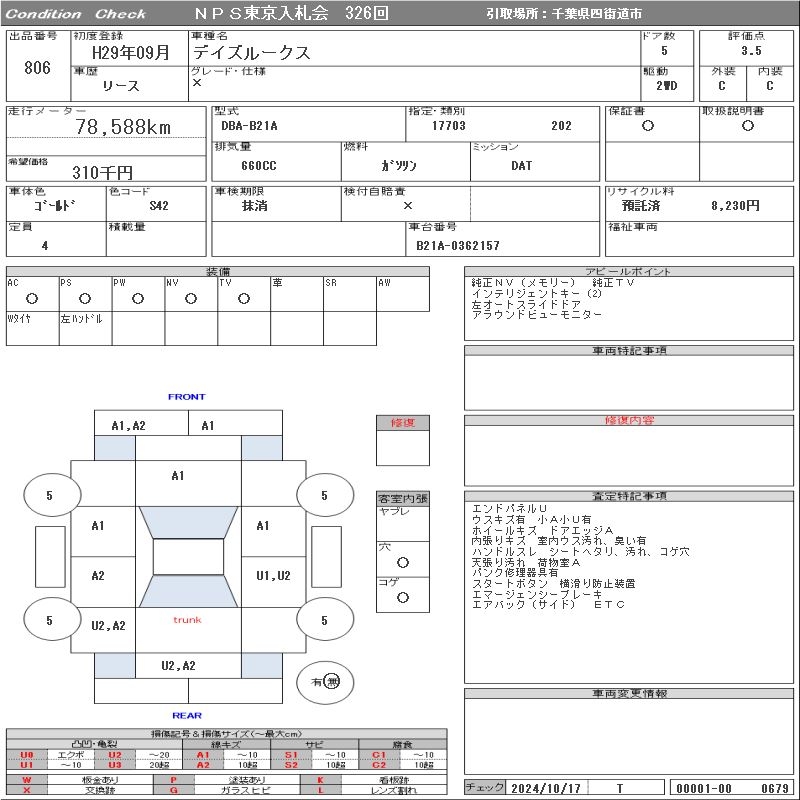Screen dimensions: 800x800
Task: Click the model code DBA-B21A
Action: coord(249,126)
